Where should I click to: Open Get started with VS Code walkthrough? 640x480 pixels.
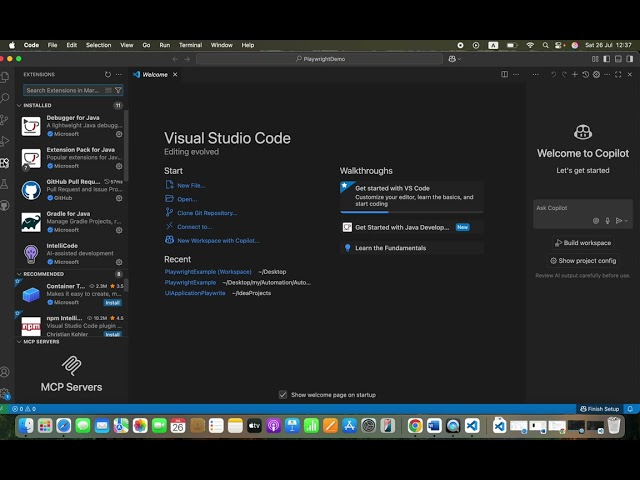click(411, 196)
